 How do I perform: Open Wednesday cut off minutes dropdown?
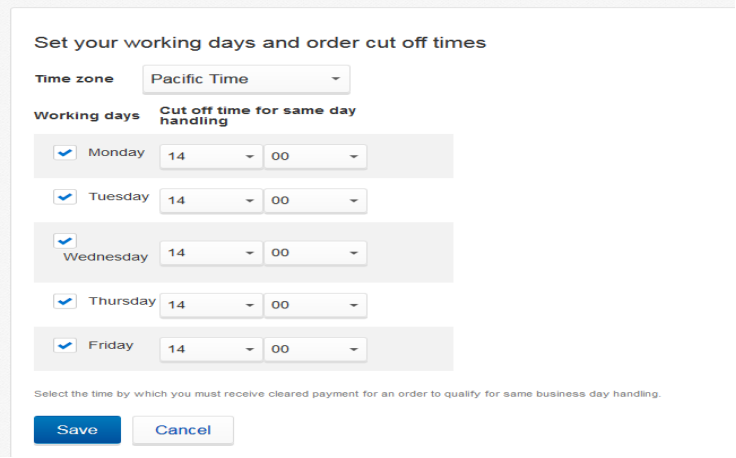(x=315, y=253)
